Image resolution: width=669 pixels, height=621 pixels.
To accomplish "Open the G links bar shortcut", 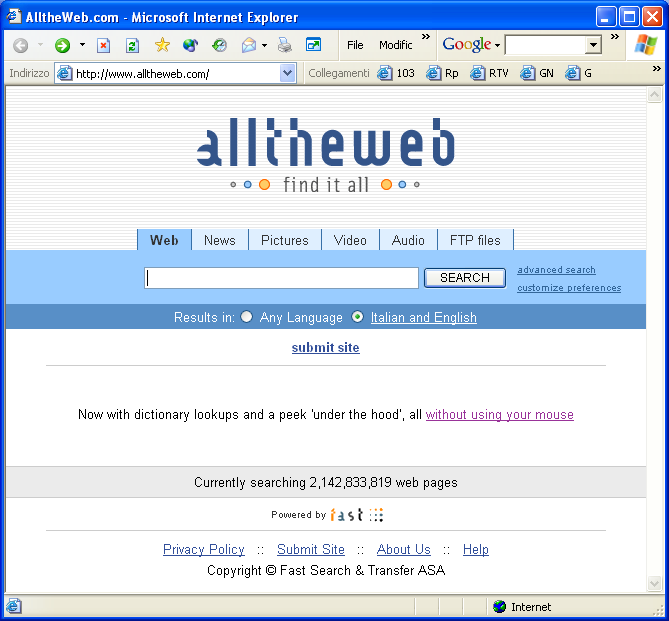I will pos(578,73).
